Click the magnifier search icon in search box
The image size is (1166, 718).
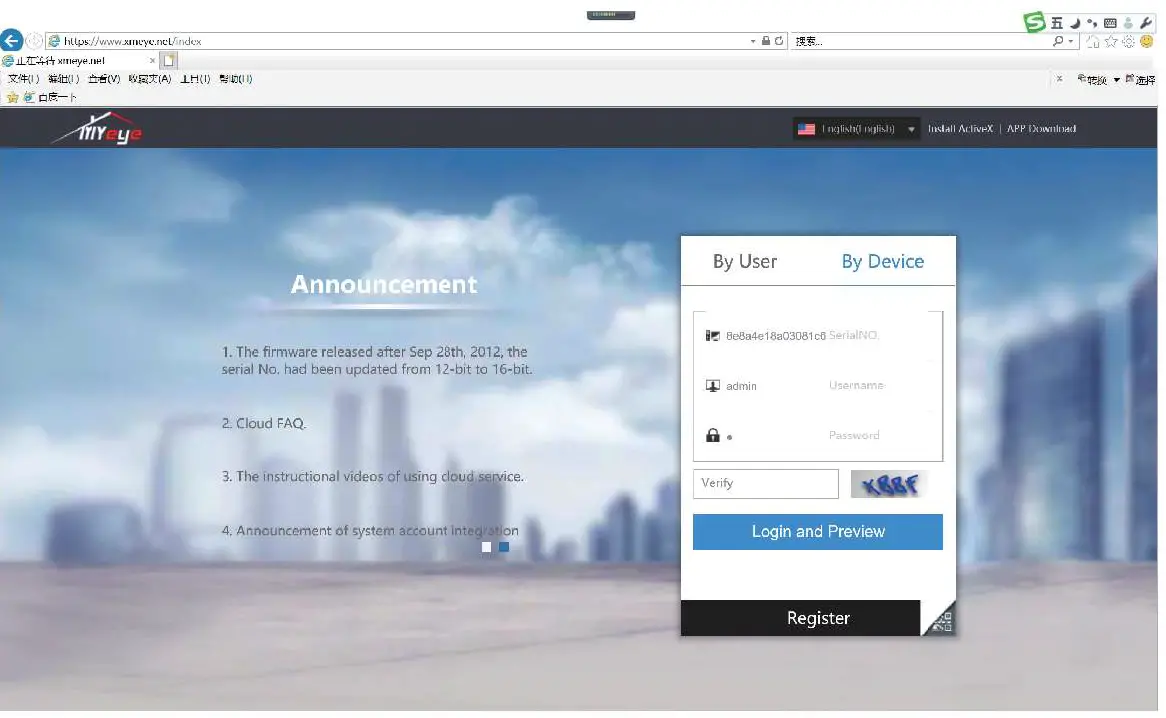pos(1057,41)
